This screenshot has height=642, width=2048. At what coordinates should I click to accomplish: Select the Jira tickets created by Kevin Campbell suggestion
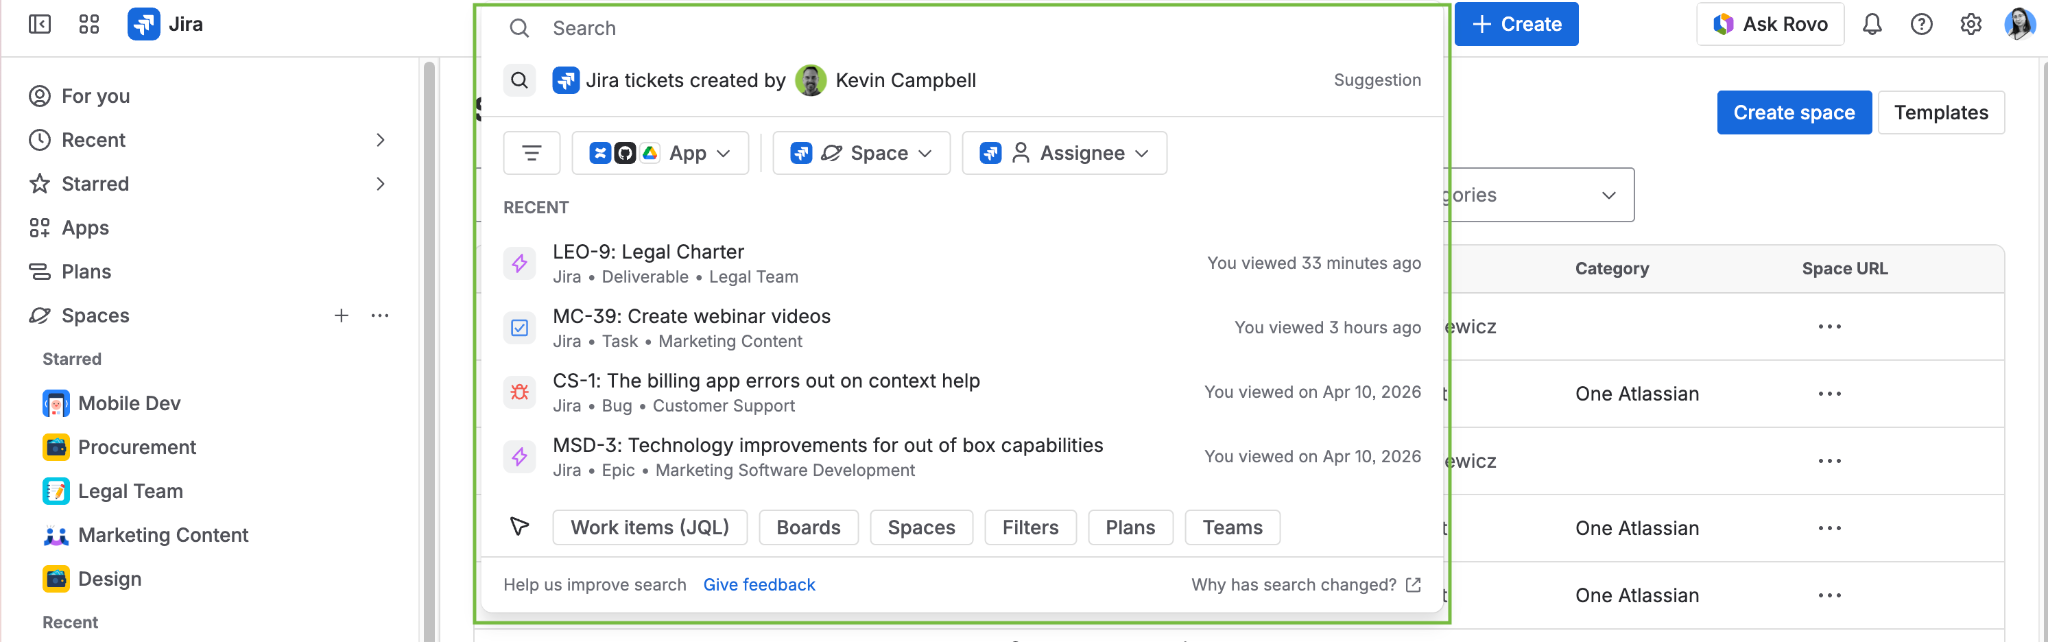pyautogui.click(x=962, y=80)
